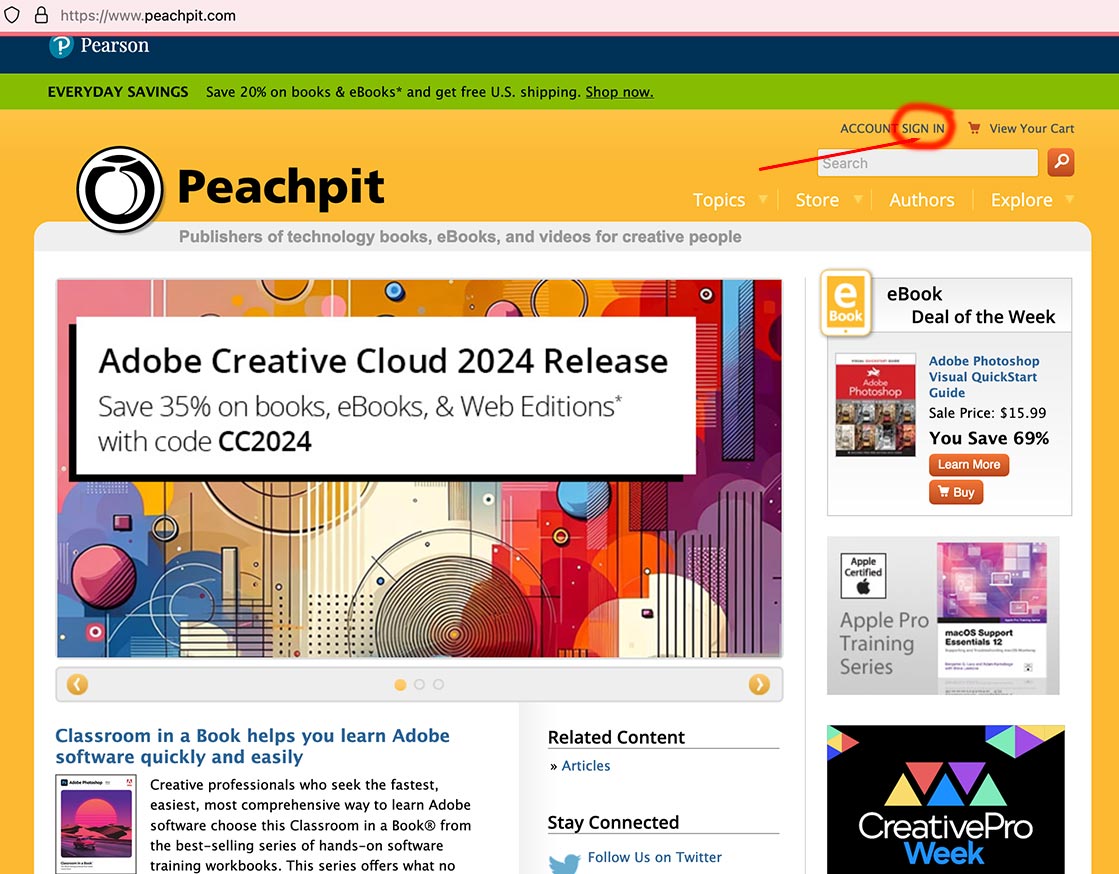Go back with carousel left arrow
1119x874 pixels.
tap(77, 684)
